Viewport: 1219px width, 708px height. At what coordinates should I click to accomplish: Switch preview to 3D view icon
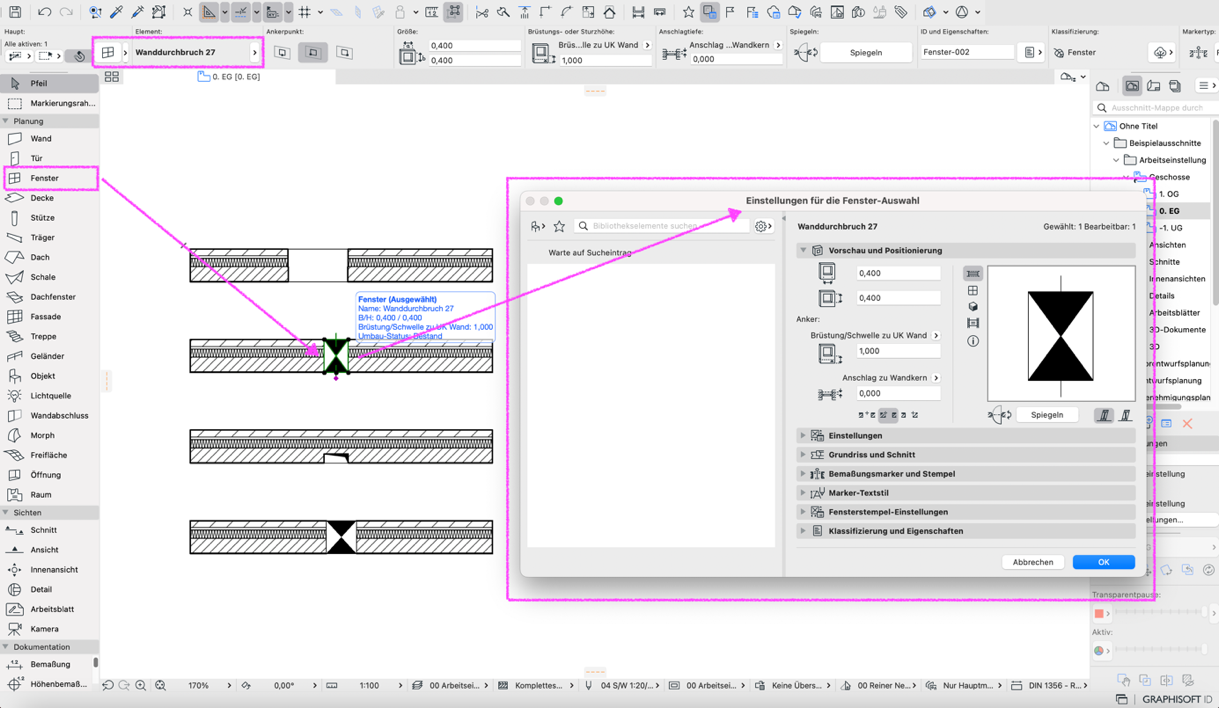[973, 307]
